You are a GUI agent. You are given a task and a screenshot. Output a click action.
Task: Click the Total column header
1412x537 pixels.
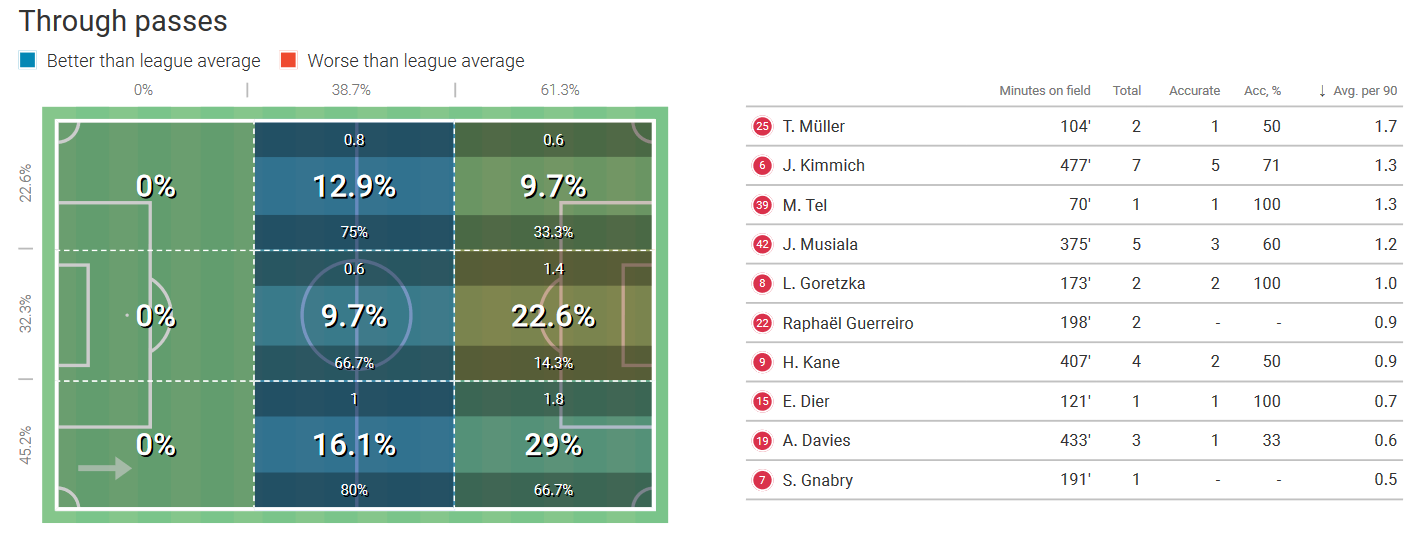click(x=1126, y=91)
